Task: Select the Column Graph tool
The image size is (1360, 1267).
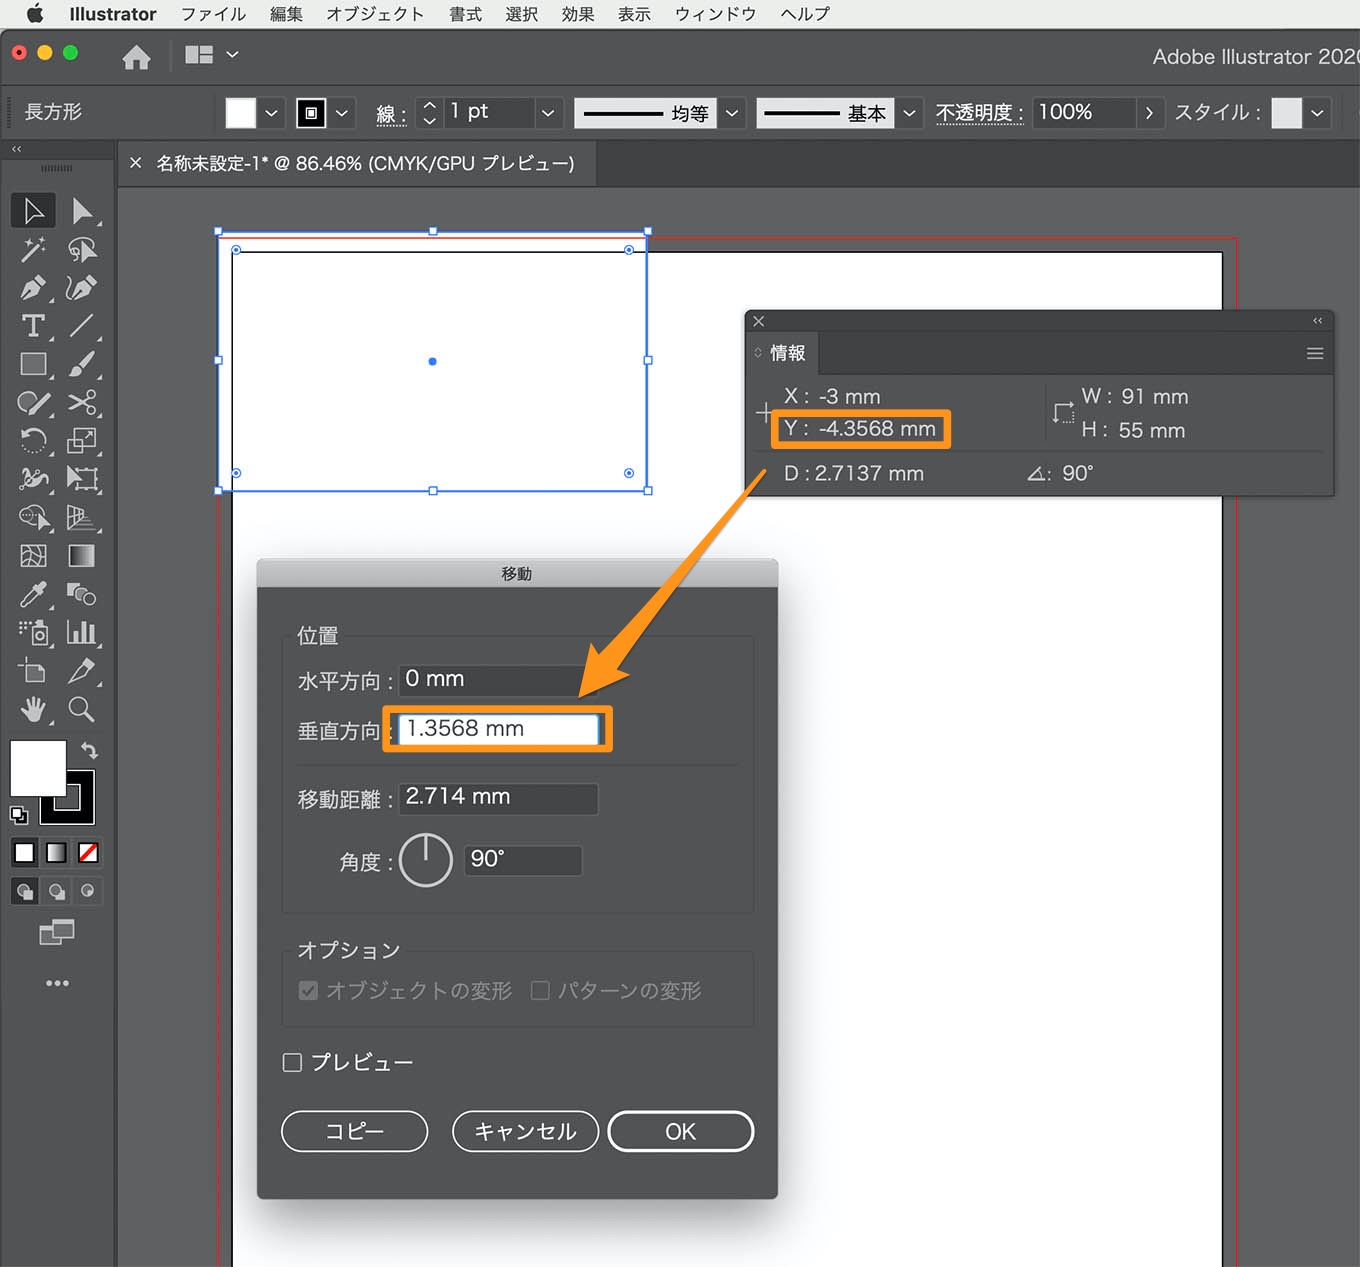Action: 82,633
